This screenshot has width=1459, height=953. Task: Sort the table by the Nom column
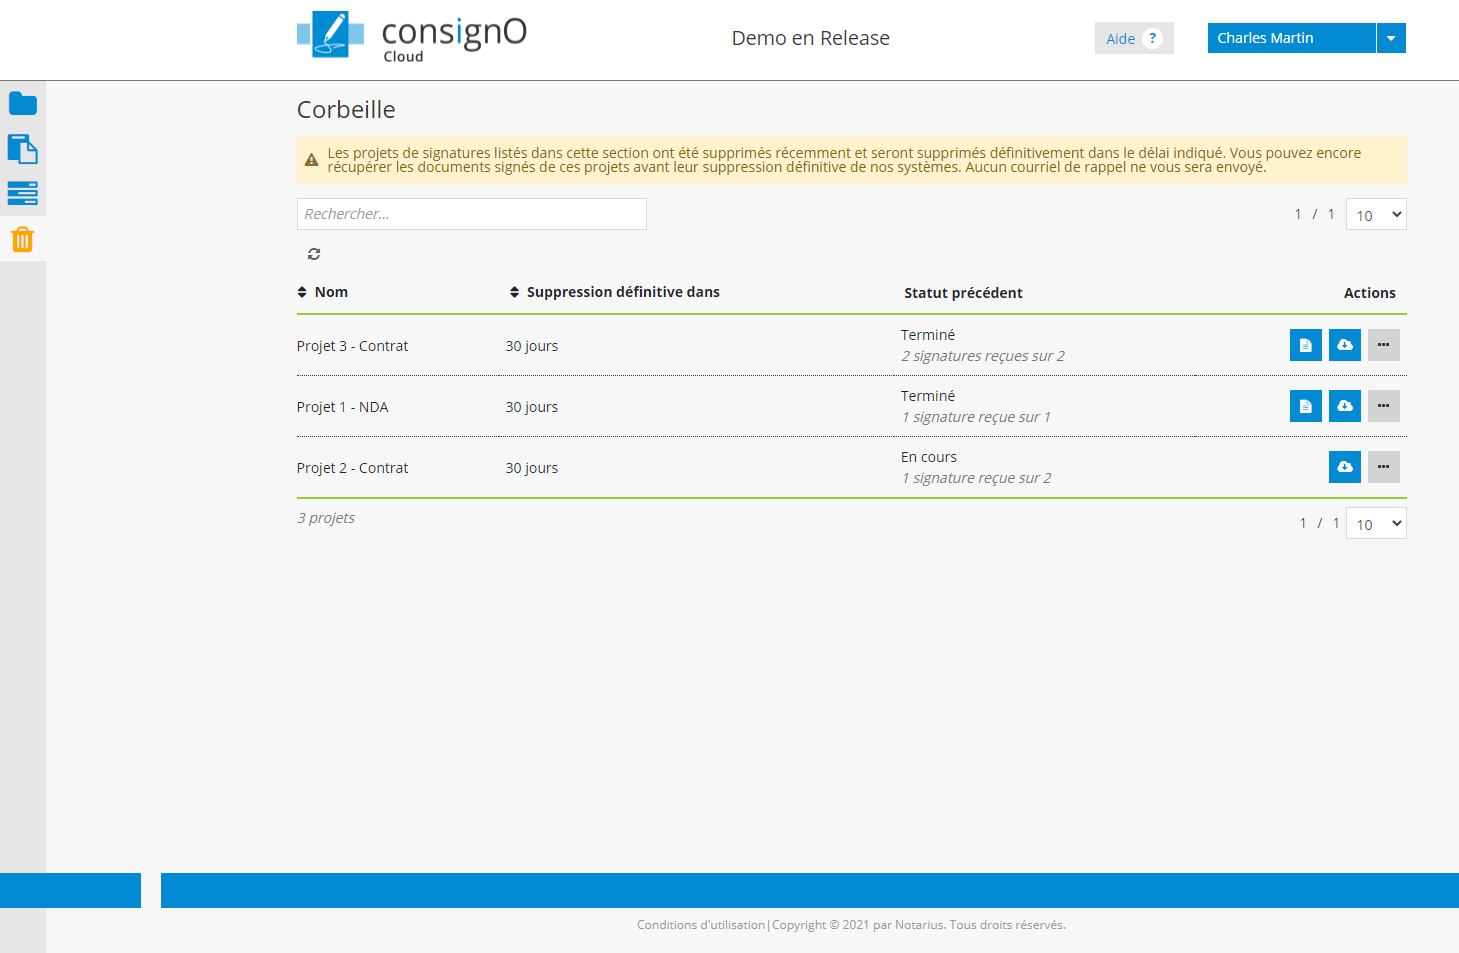tap(323, 292)
